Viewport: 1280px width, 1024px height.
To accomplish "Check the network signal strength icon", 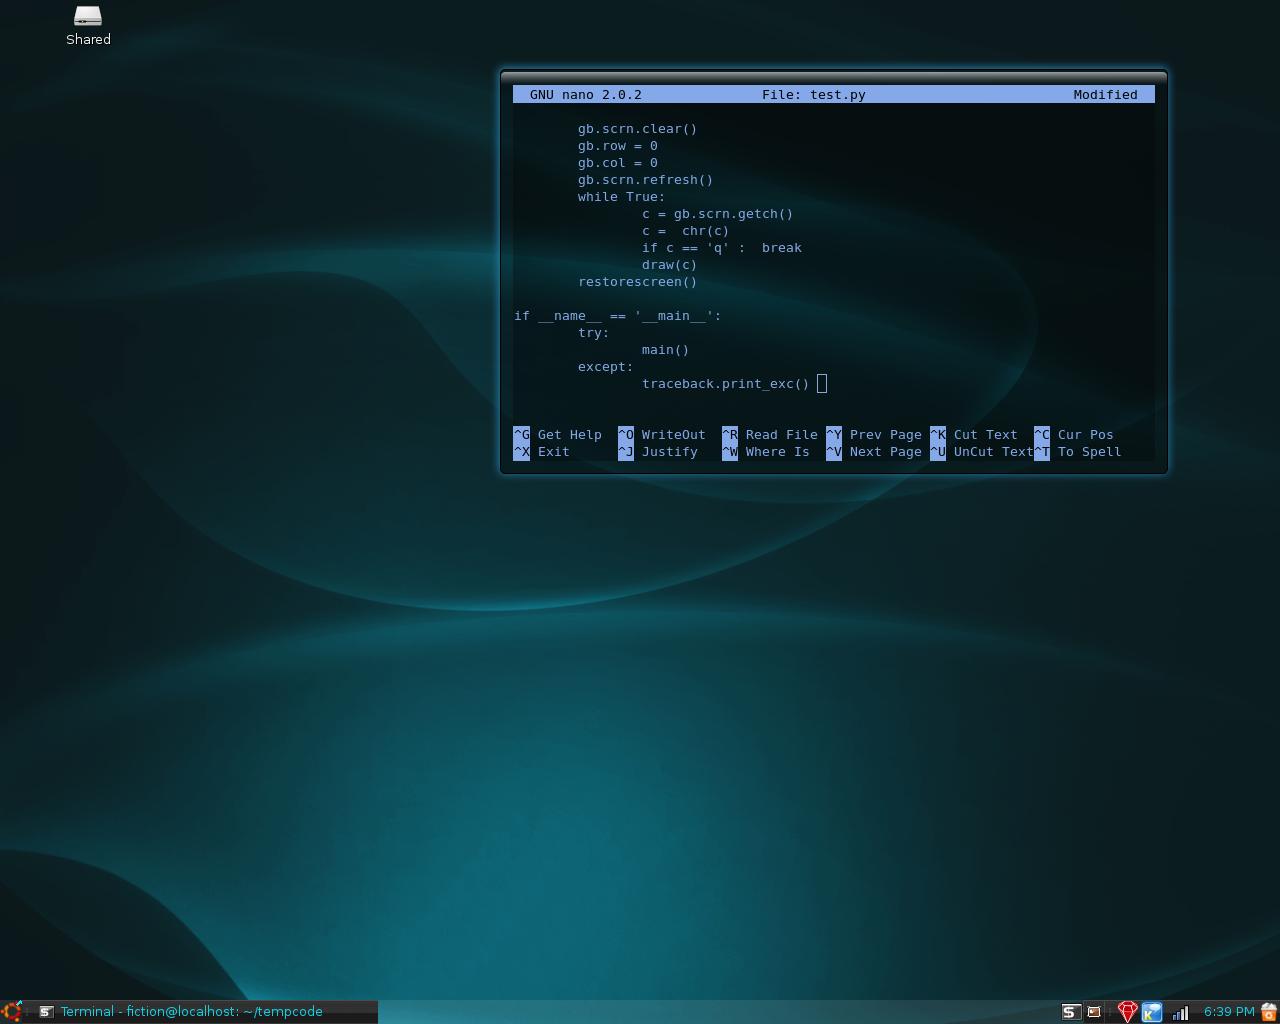I will [x=1181, y=1013].
